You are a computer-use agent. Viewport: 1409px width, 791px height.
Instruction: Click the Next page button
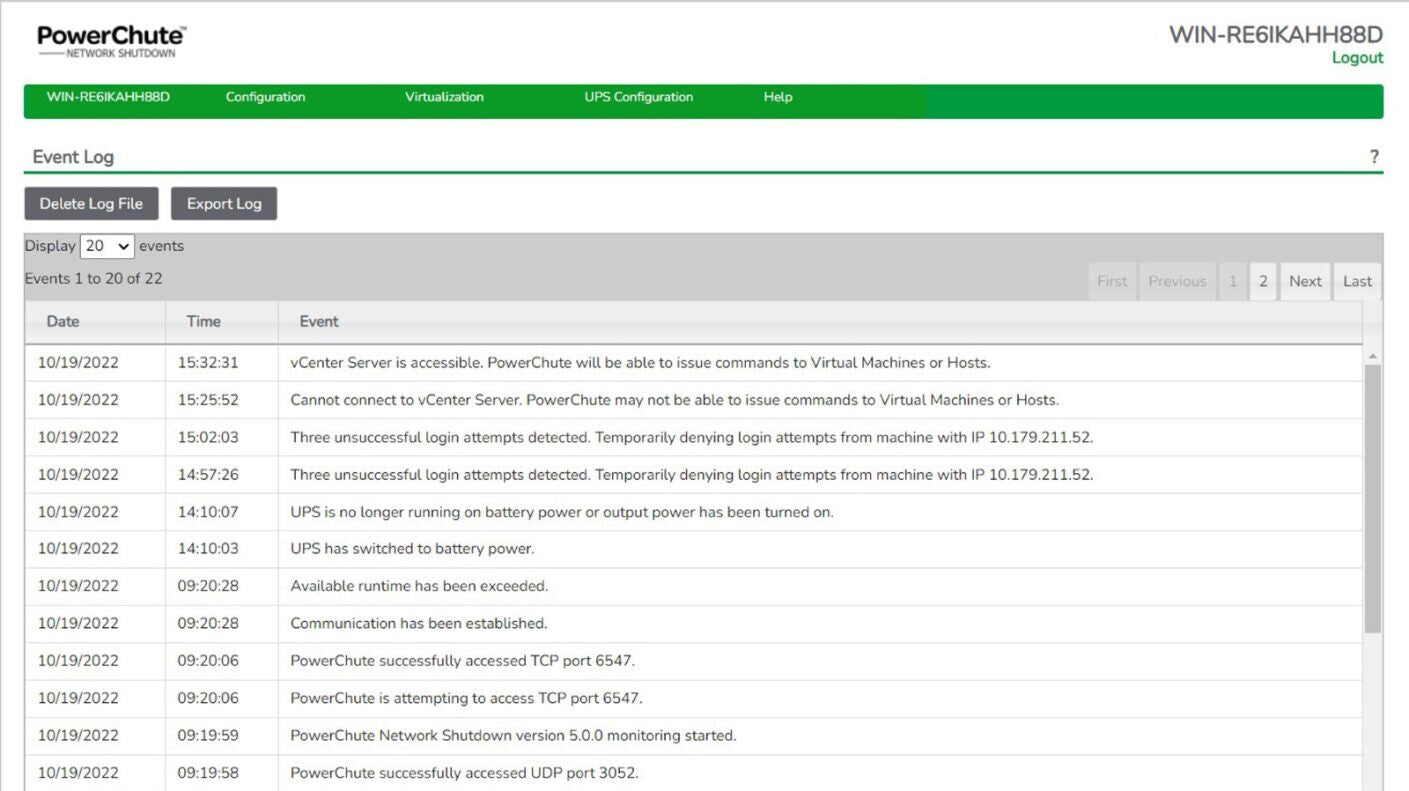pyautogui.click(x=1304, y=281)
